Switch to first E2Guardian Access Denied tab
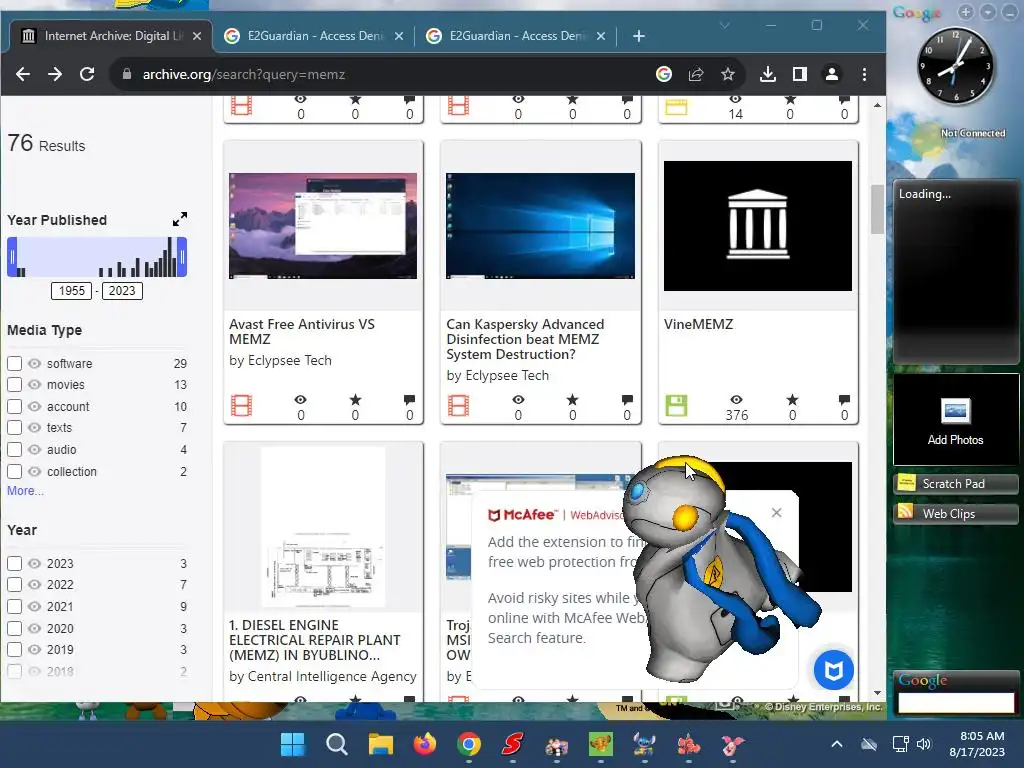Viewport: 1024px width, 768px height. click(x=313, y=36)
